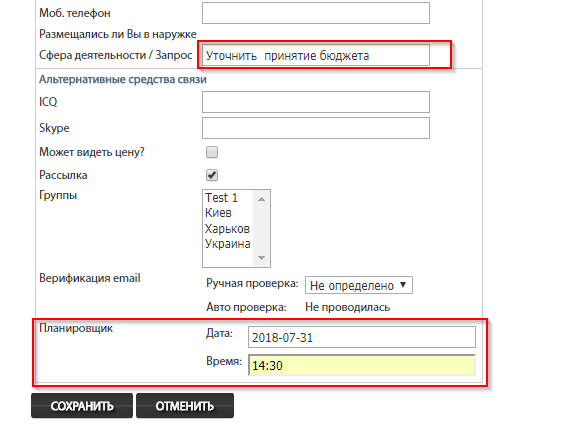Click the Планировщик Время field

(362, 365)
